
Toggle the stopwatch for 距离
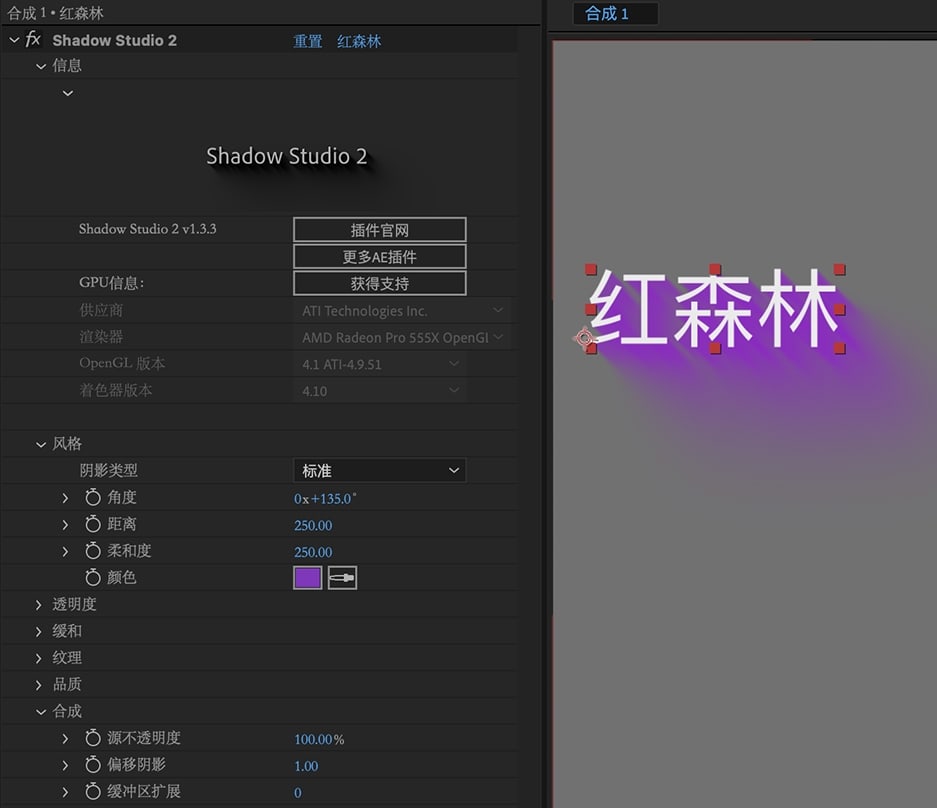click(x=93, y=524)
